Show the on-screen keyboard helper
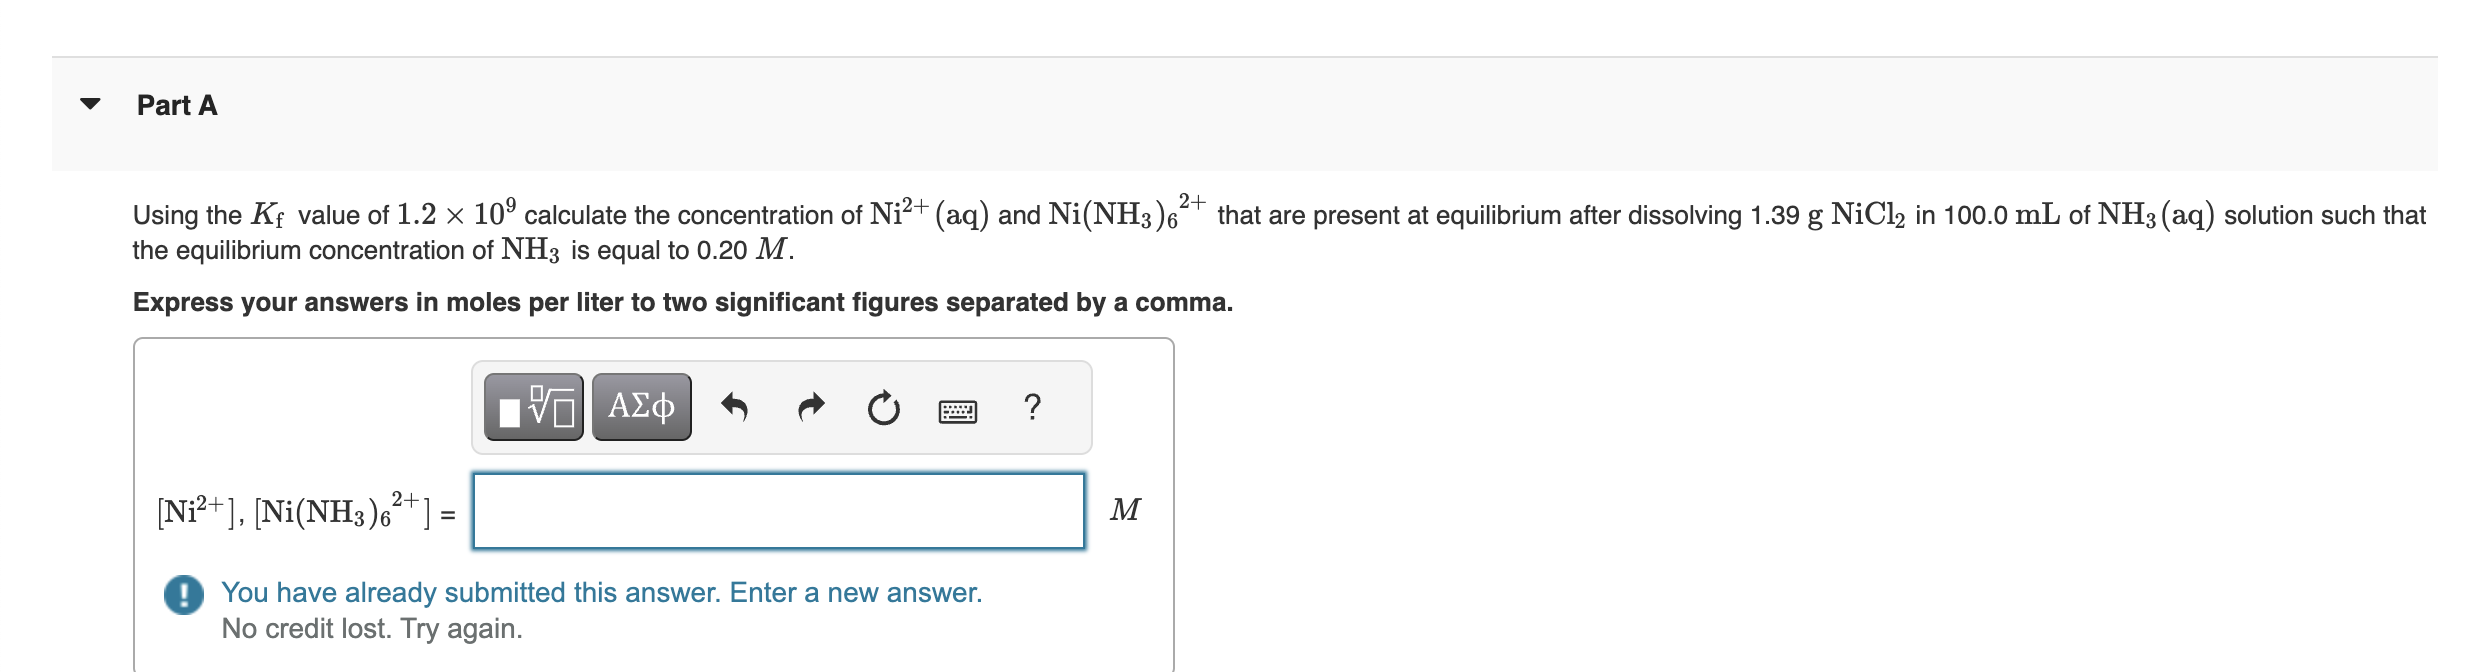This screenshot has height=672, width=2485. tap(959, 408)
